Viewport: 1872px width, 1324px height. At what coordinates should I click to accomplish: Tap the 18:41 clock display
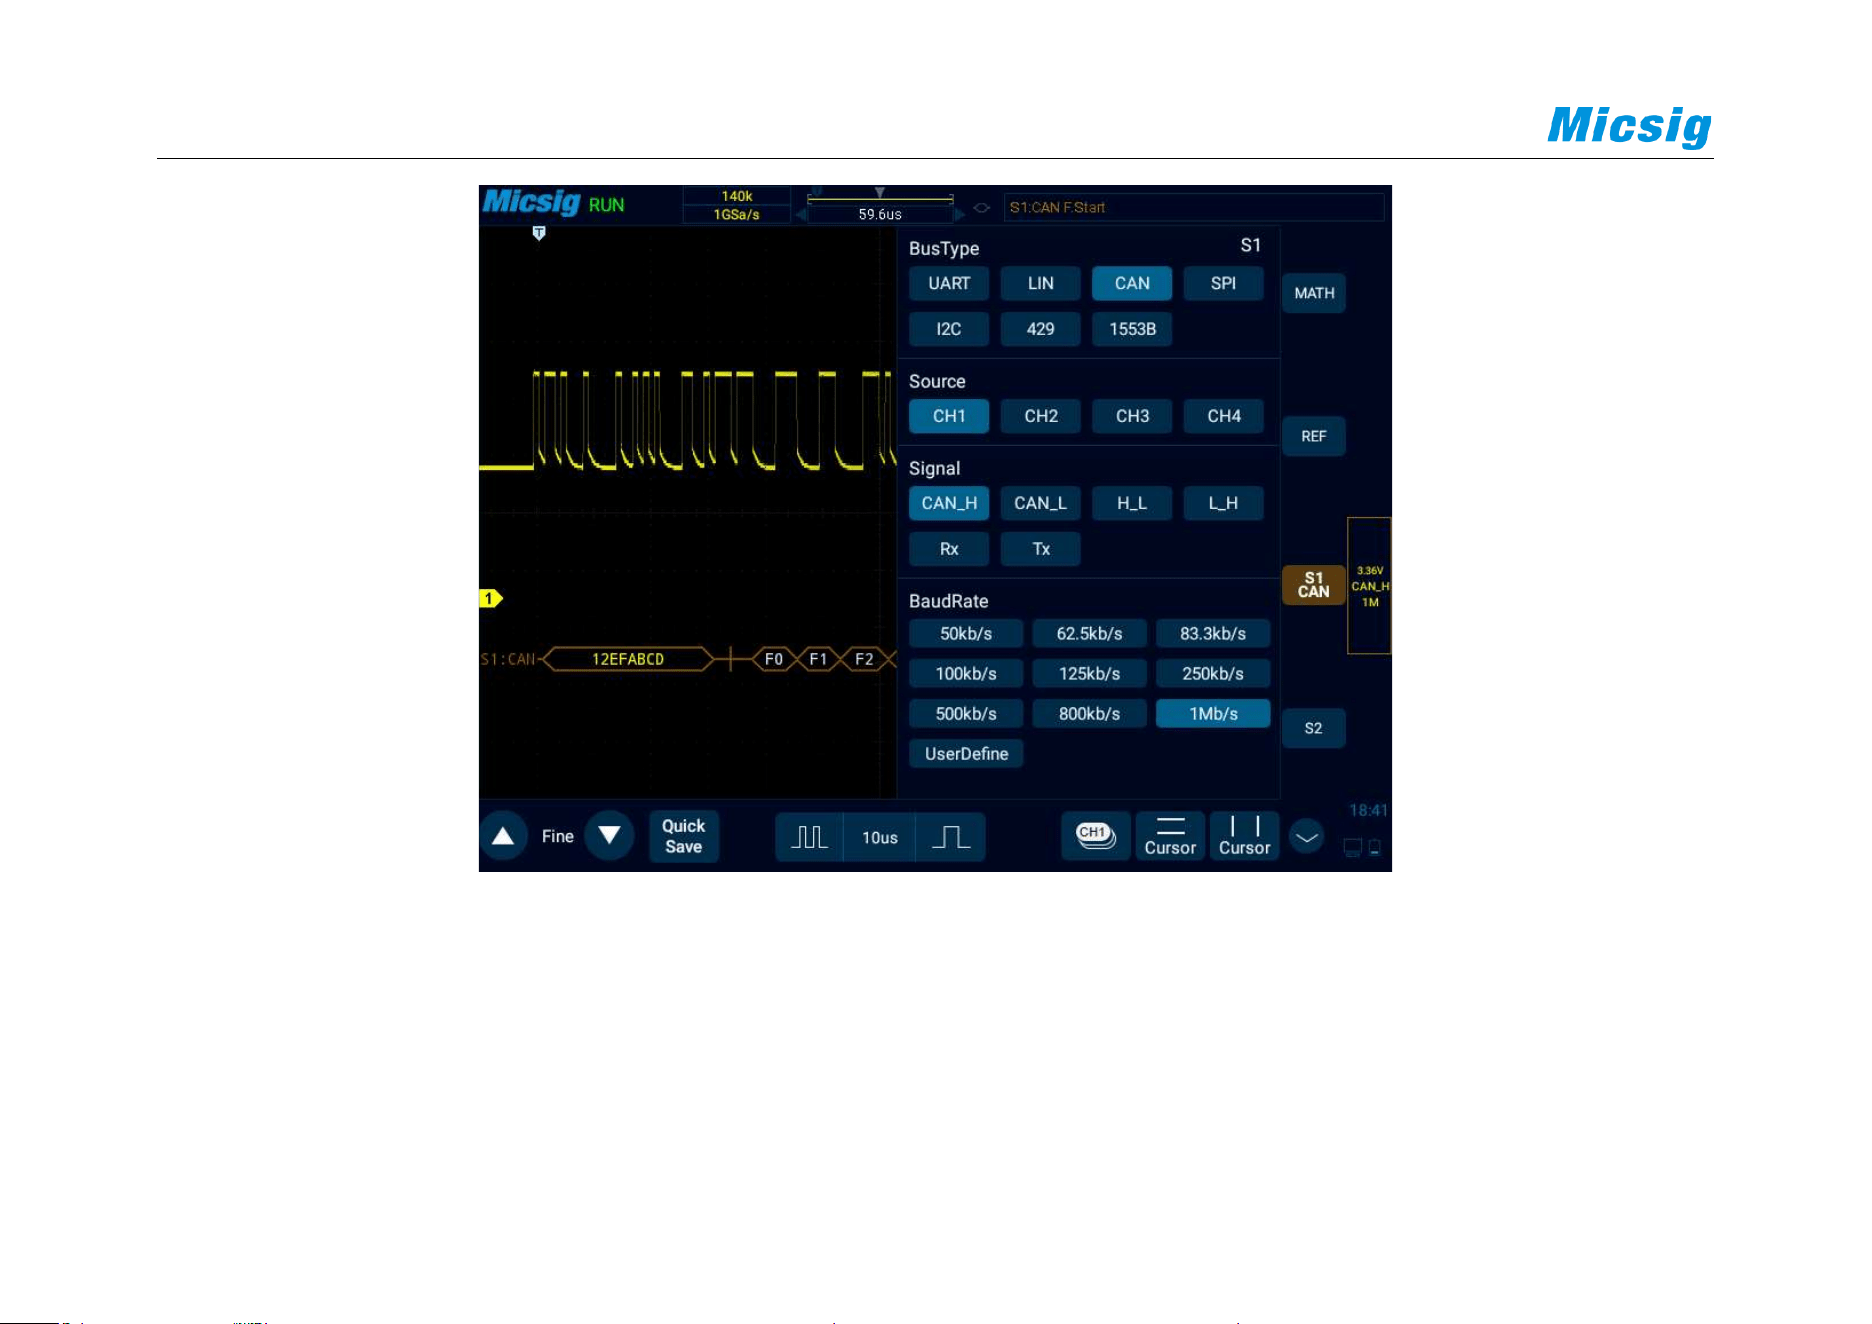pyautogui.click(x=1368, y=811)
